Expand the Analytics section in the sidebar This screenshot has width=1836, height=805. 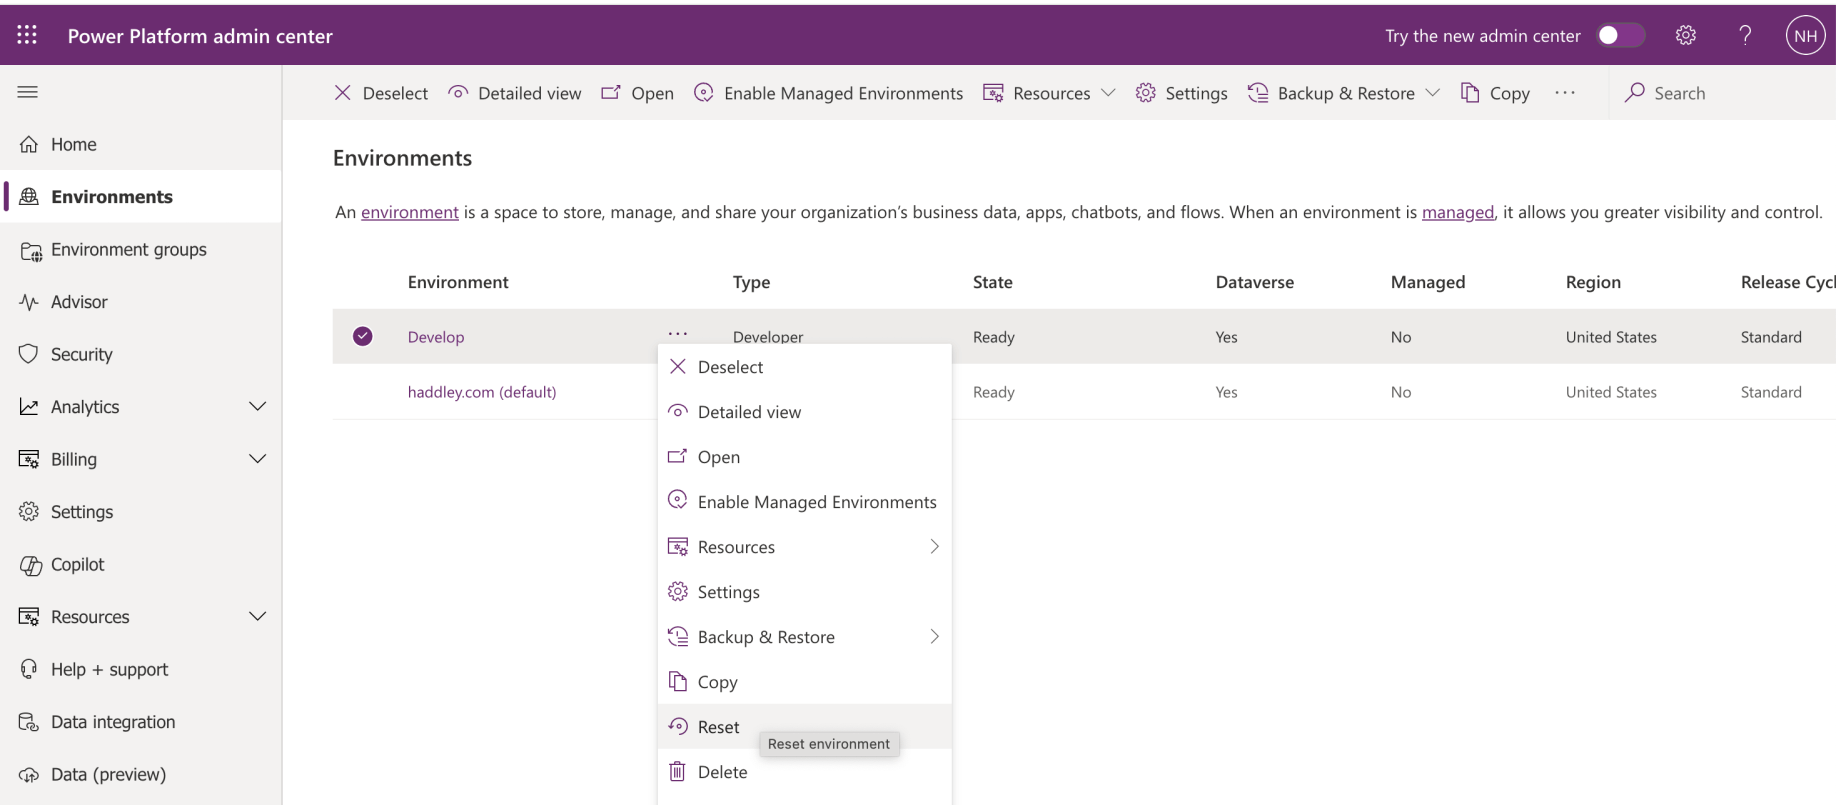(257, 407)
